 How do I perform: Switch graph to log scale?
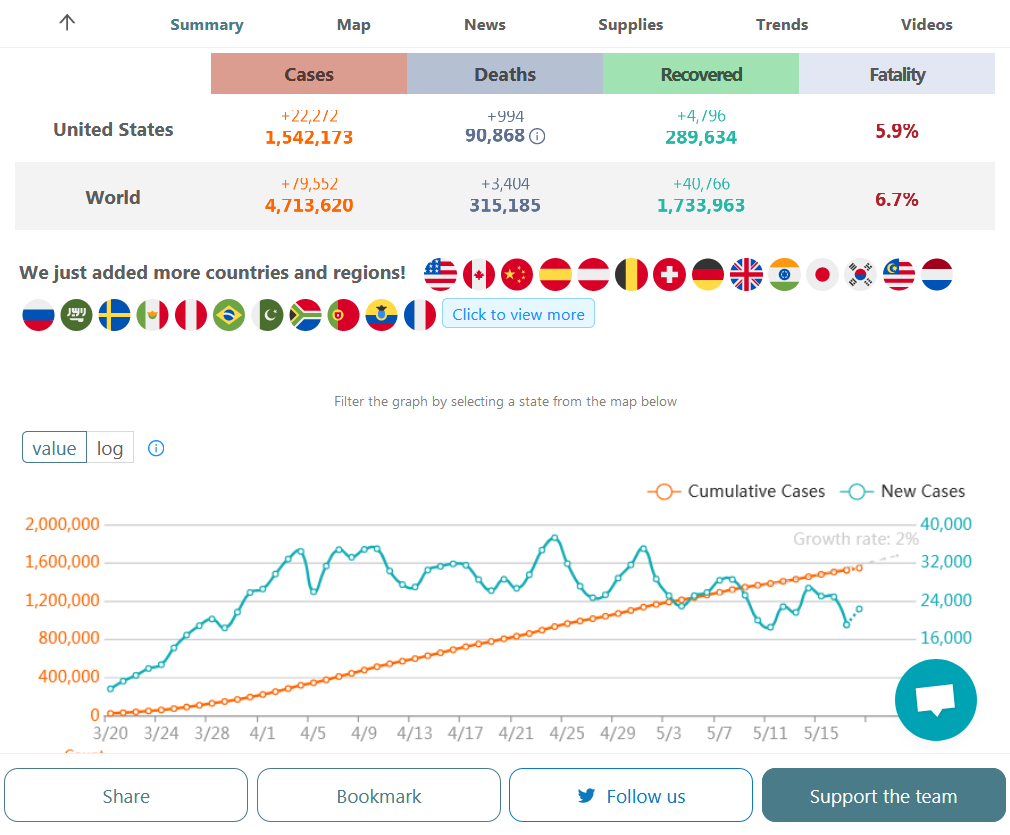110,448
